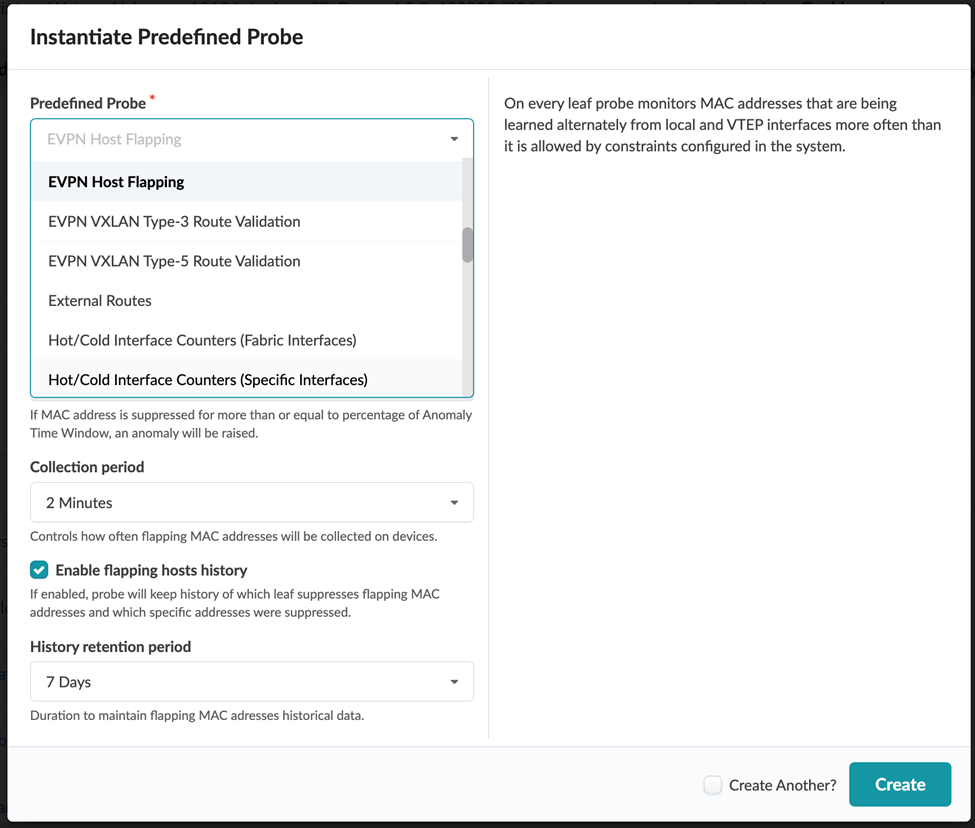Click the History retention period dropdown arrow
Screen dimensions: 975x828
click(x=454, y=682)
